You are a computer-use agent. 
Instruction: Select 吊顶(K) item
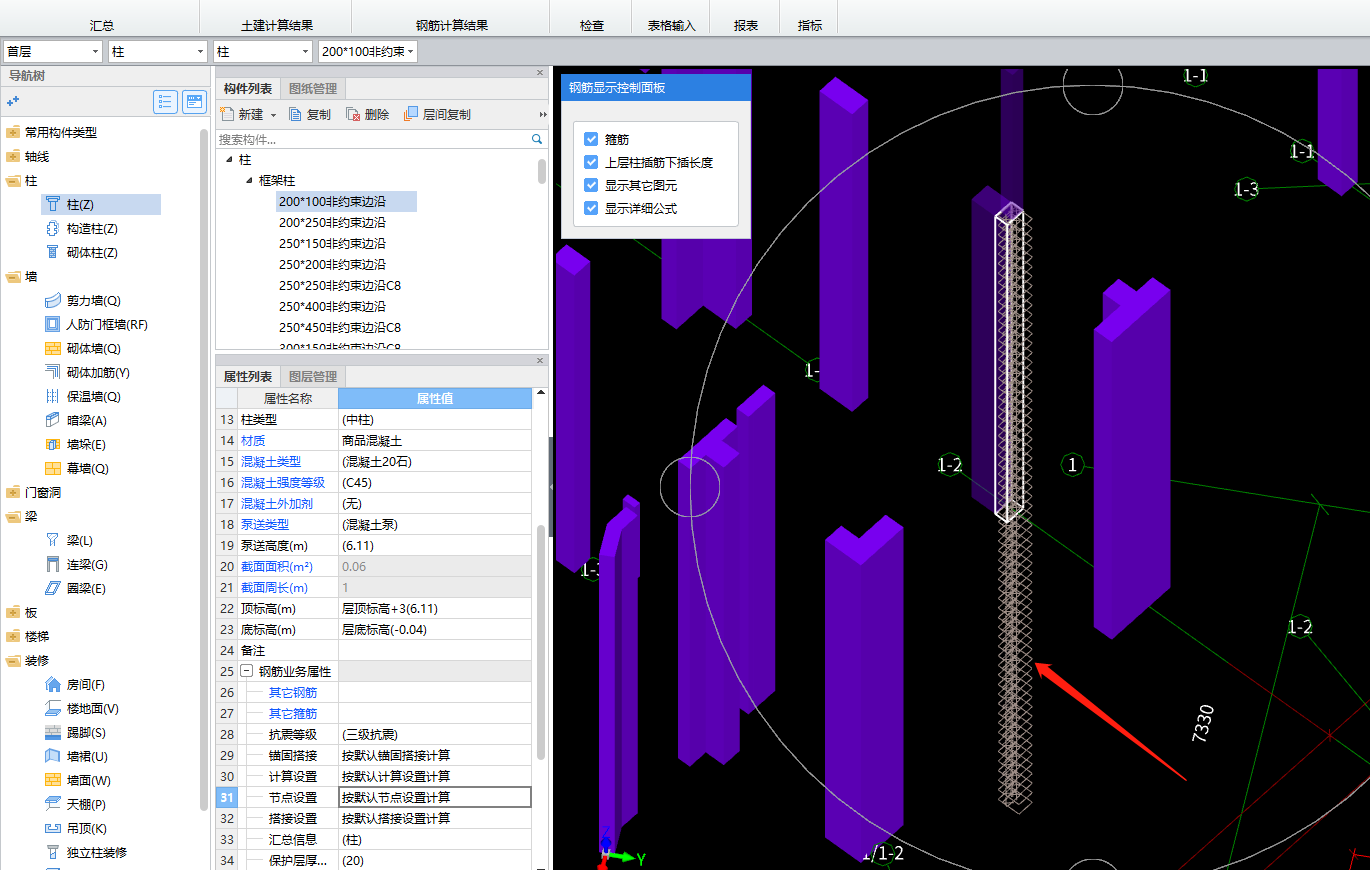pos(87,829)
